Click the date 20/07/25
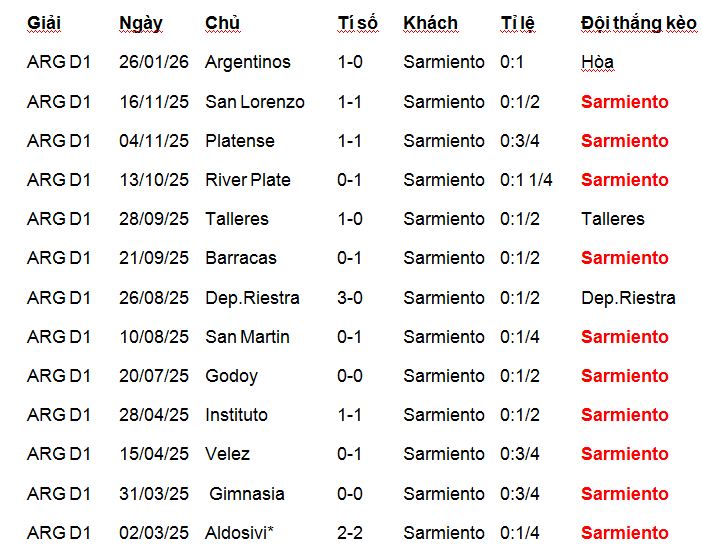The width and height of the screenshot is (702, 559). pos(153,376)
